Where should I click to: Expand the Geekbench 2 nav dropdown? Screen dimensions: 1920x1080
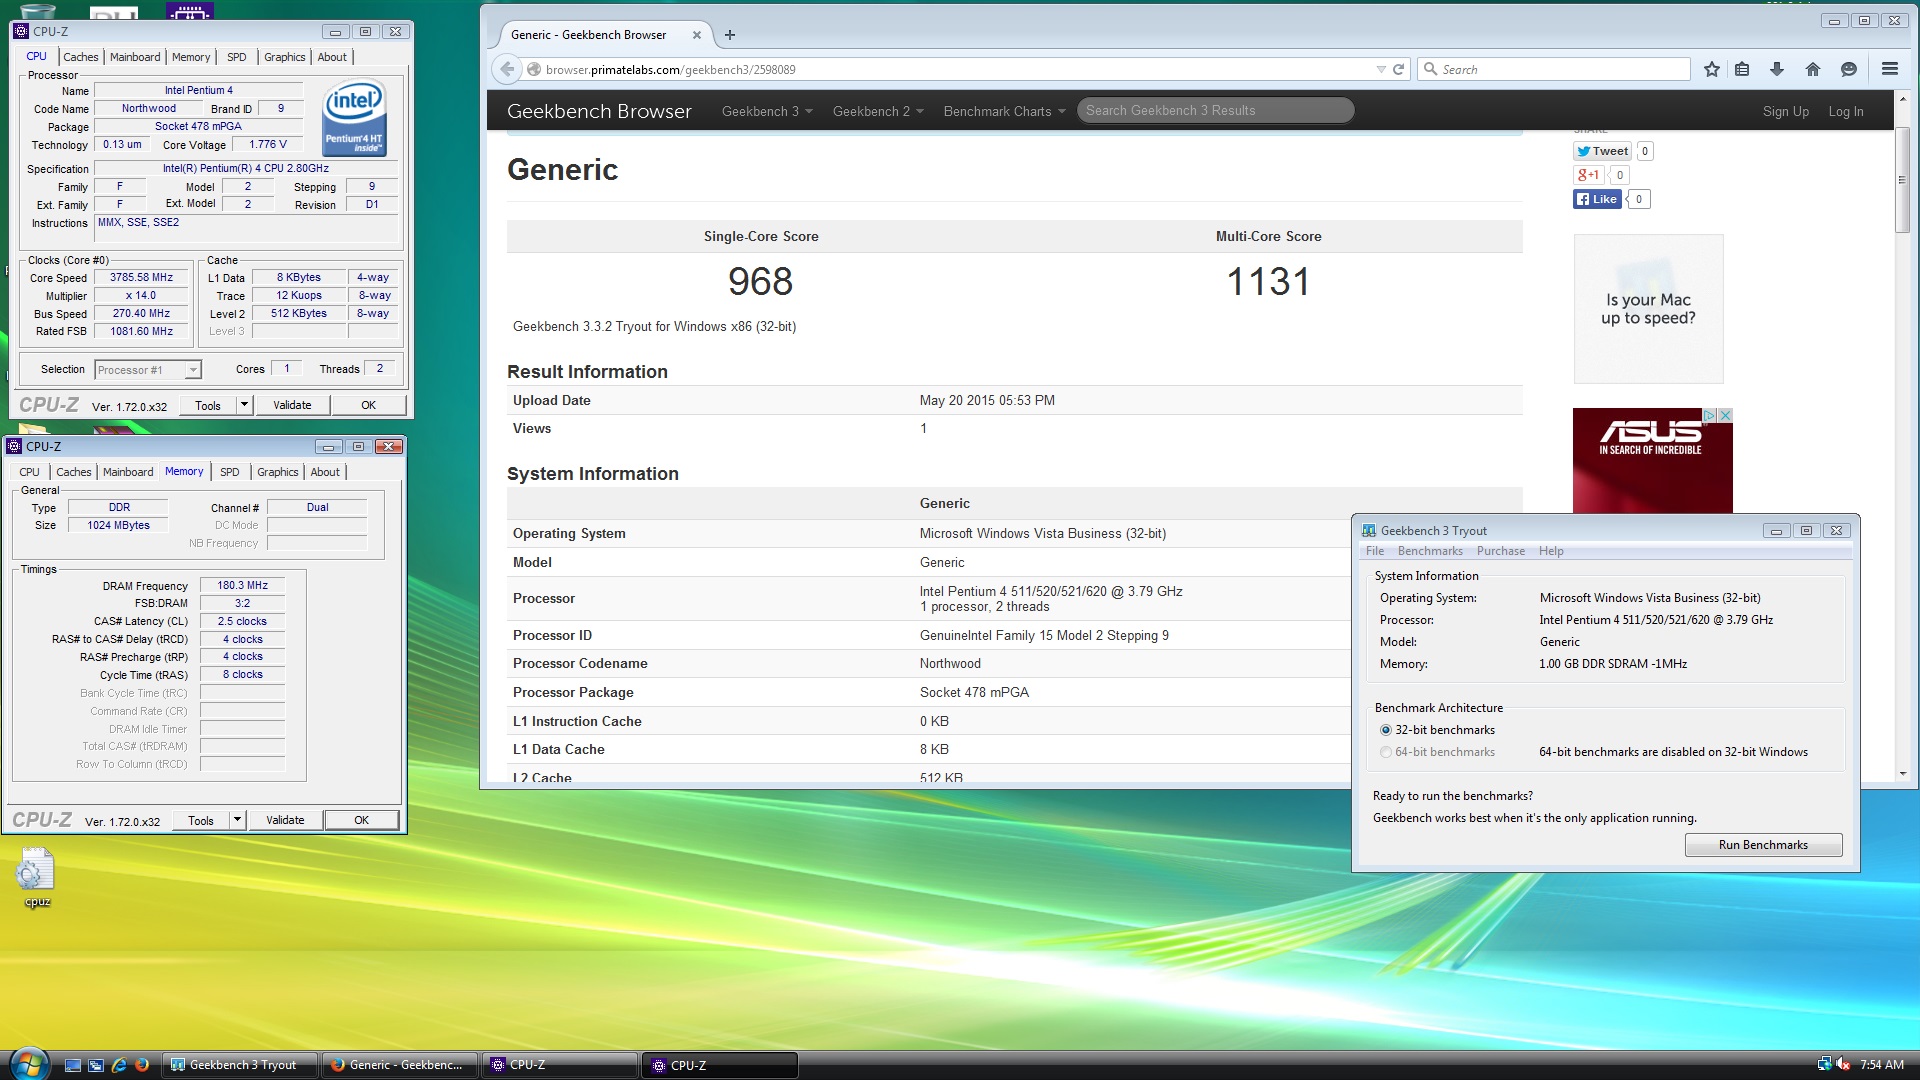pos(878,111)
